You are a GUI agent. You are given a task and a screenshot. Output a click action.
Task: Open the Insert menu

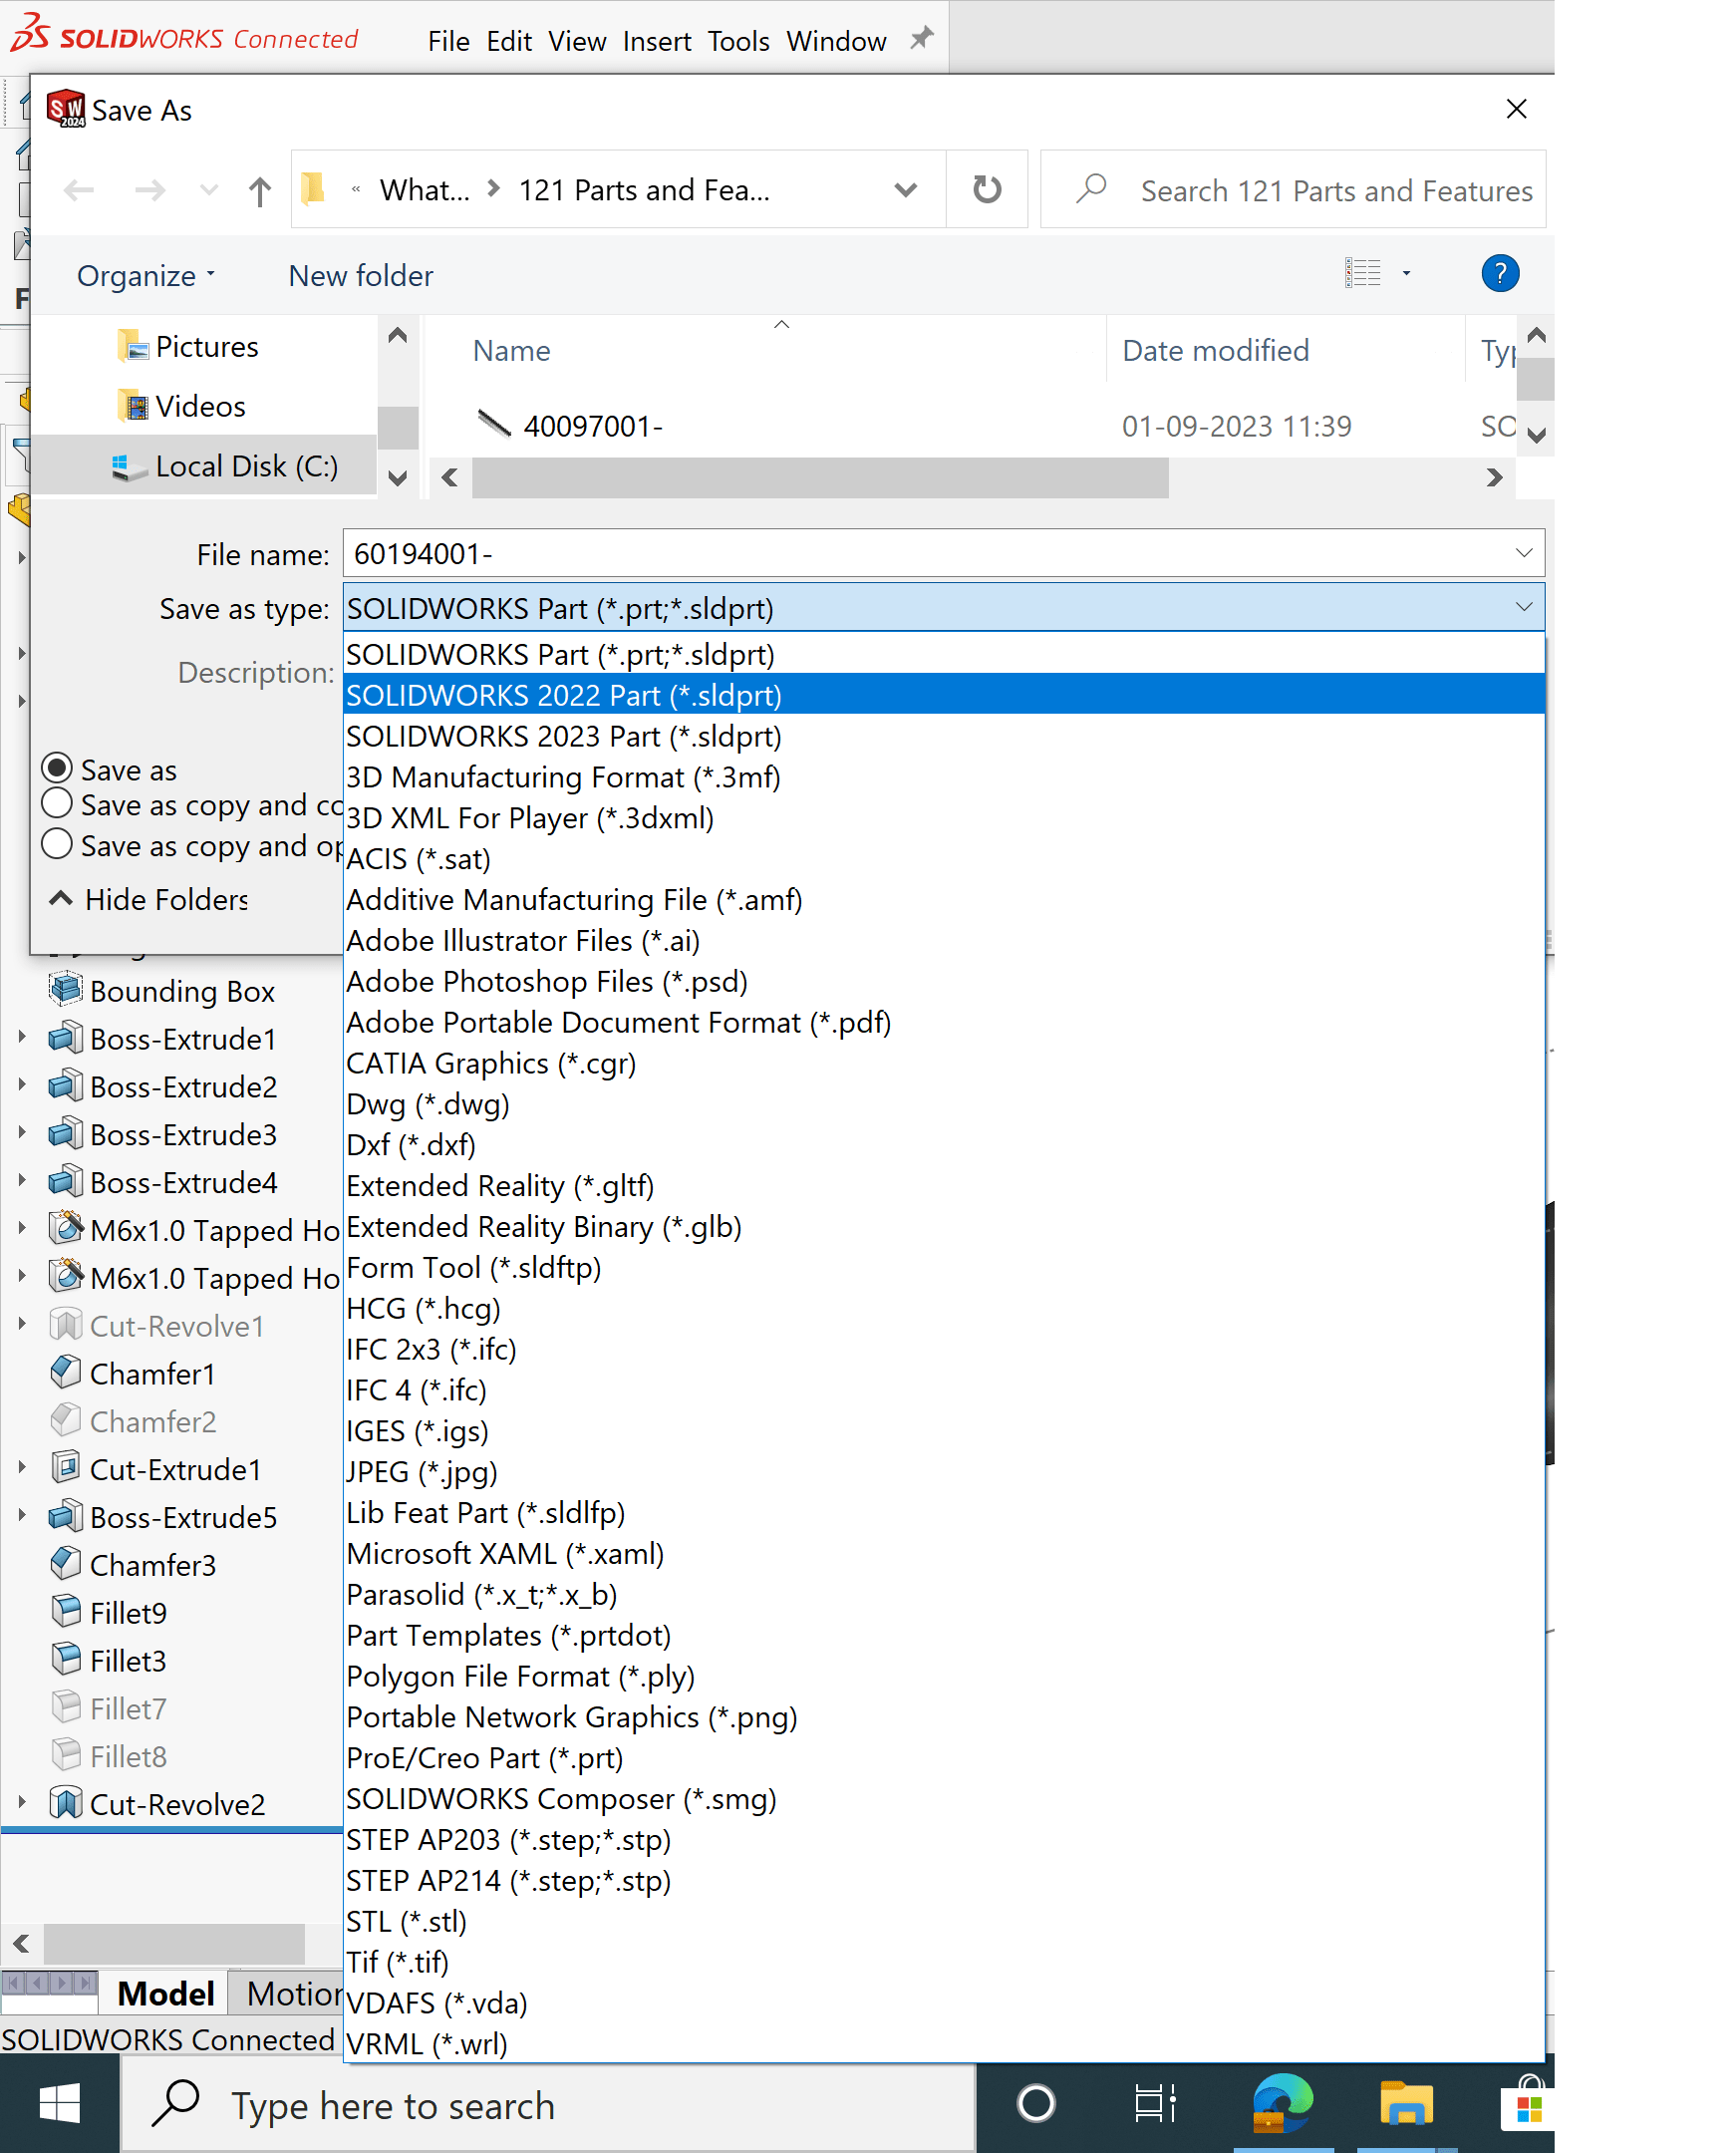click(656, 41)
